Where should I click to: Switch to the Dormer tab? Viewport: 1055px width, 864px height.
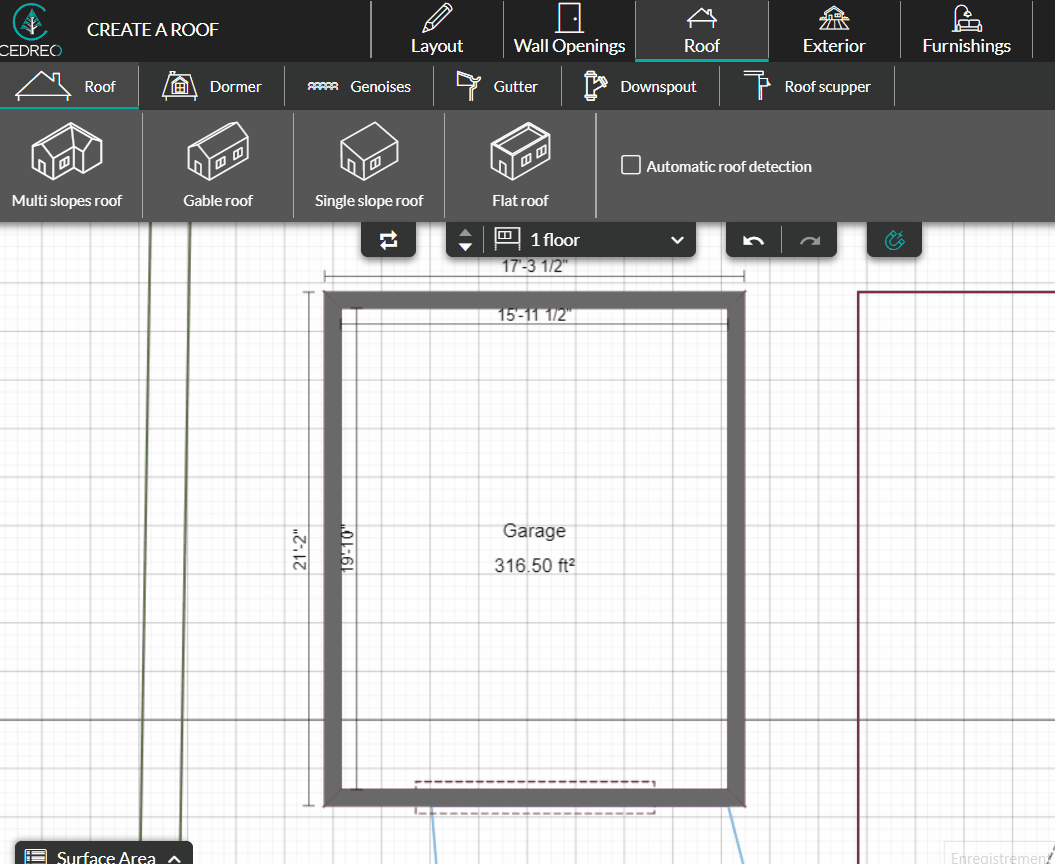tap(211, 86)
